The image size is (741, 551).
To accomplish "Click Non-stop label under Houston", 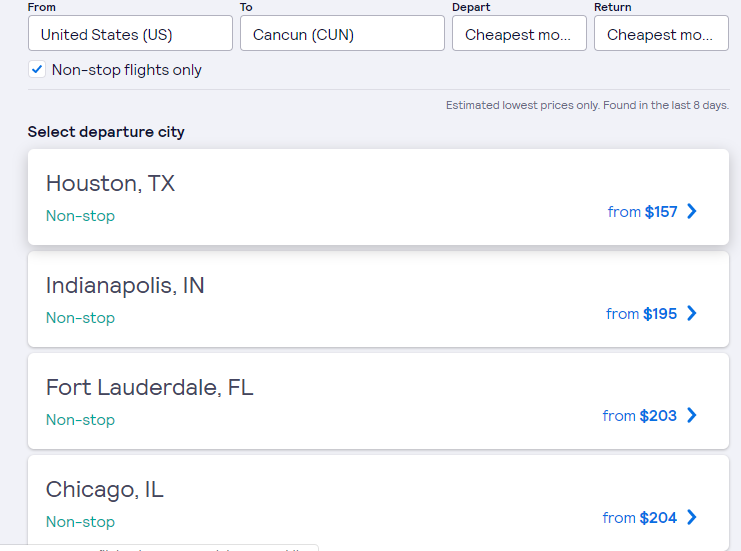I will pyautogui.click(x=80, y=216).
